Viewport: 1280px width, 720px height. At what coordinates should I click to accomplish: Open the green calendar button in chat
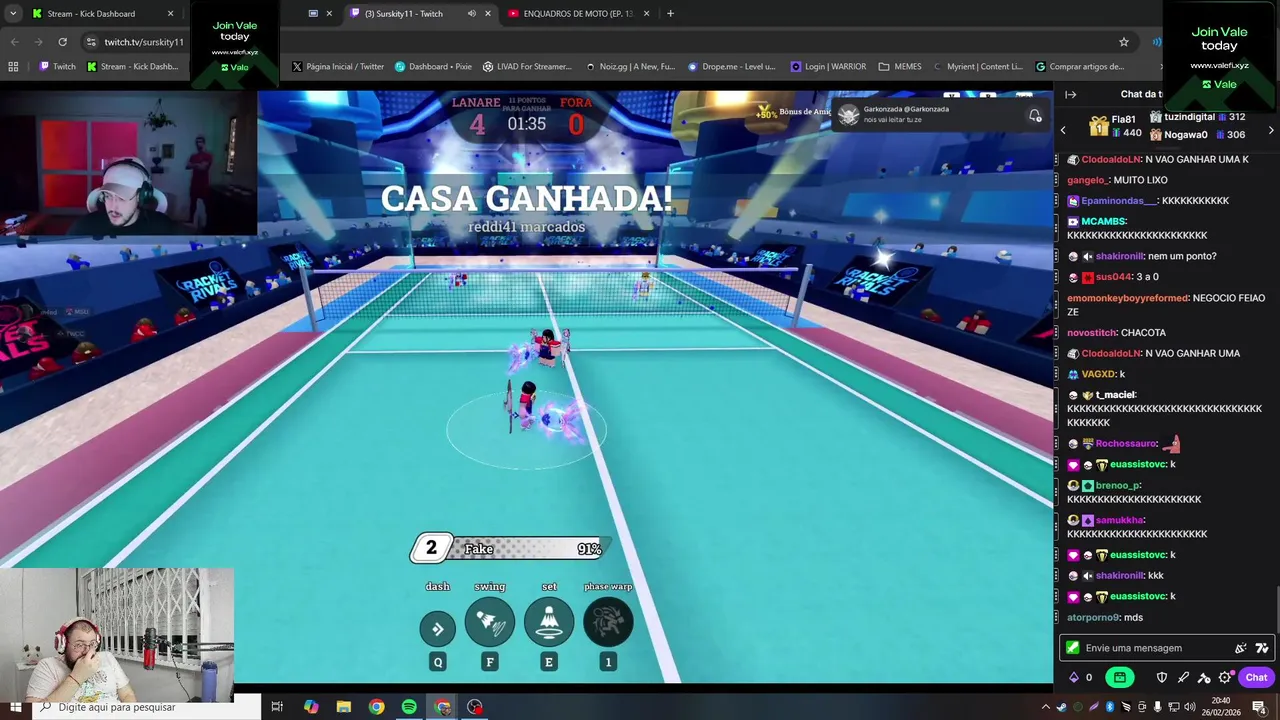click(x=1119, y=677)
